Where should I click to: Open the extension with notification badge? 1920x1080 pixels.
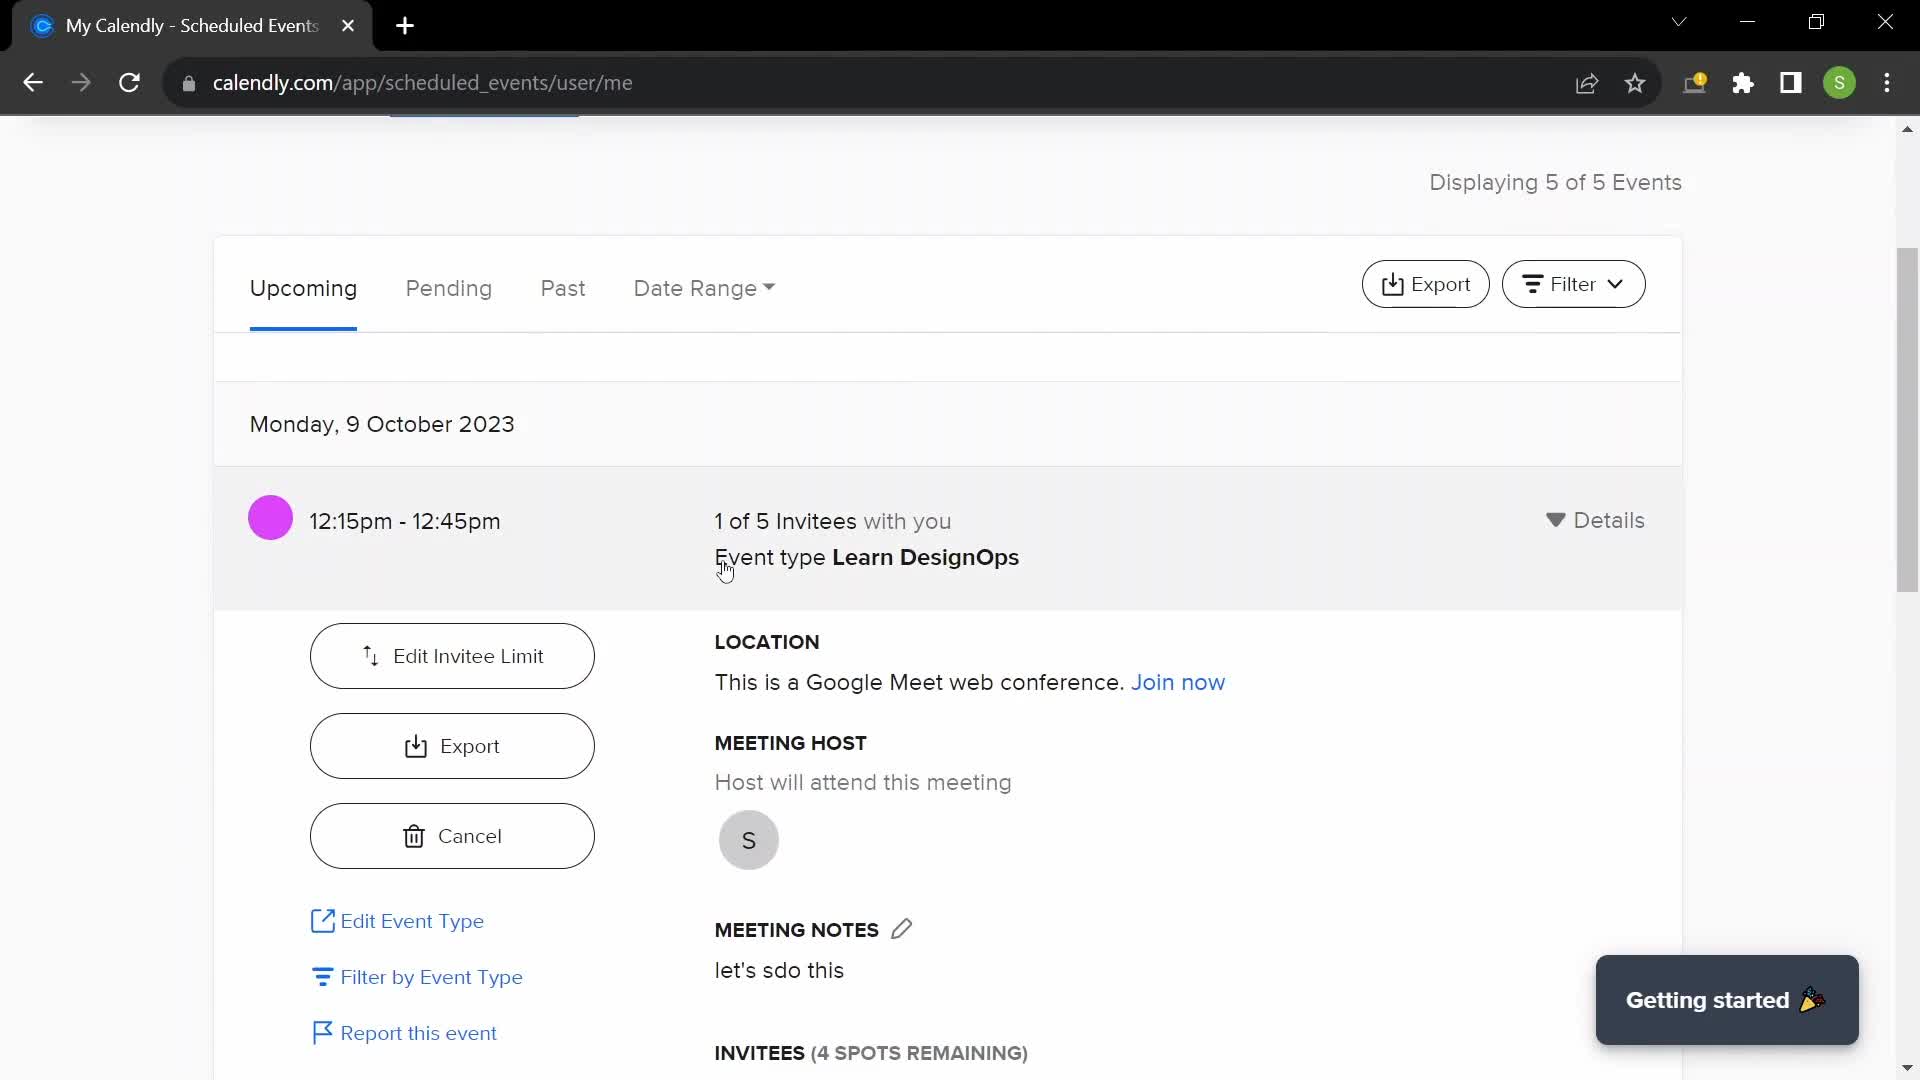pos(1695,83)
